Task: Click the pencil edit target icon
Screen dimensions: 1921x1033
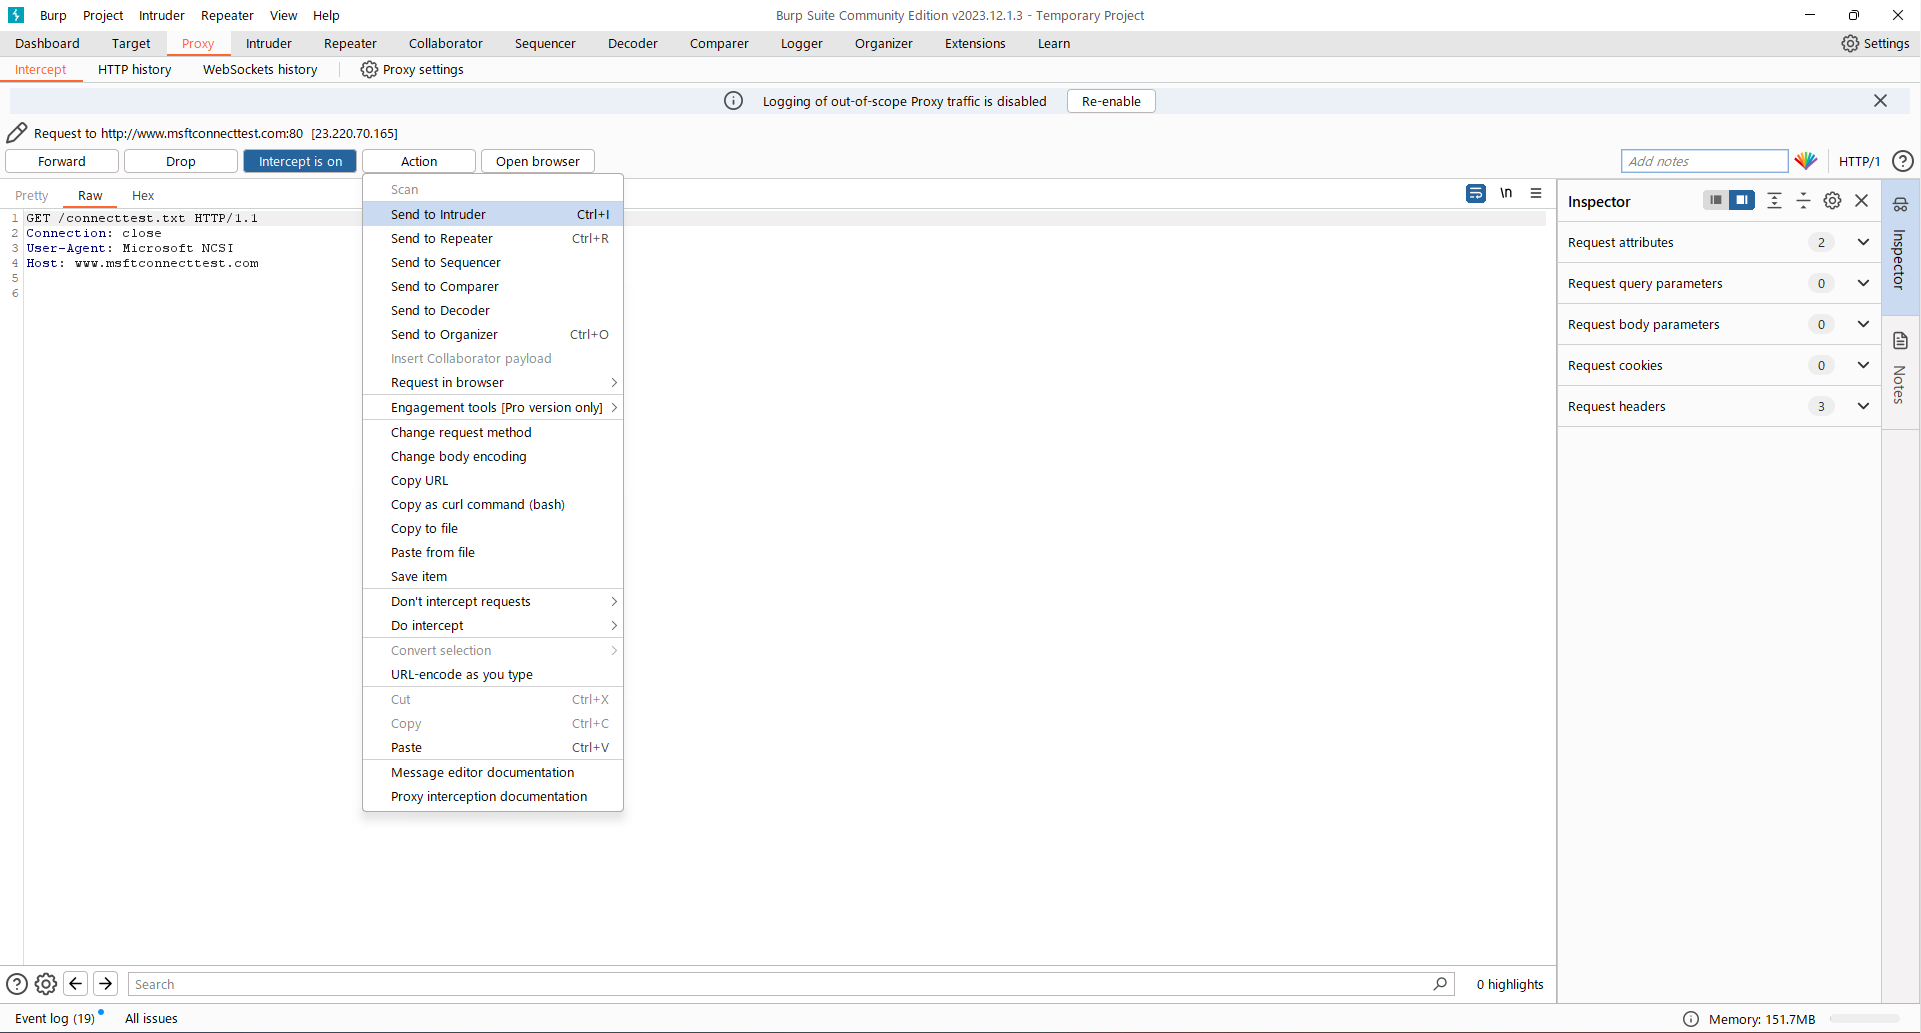Action: click(17, 133)
